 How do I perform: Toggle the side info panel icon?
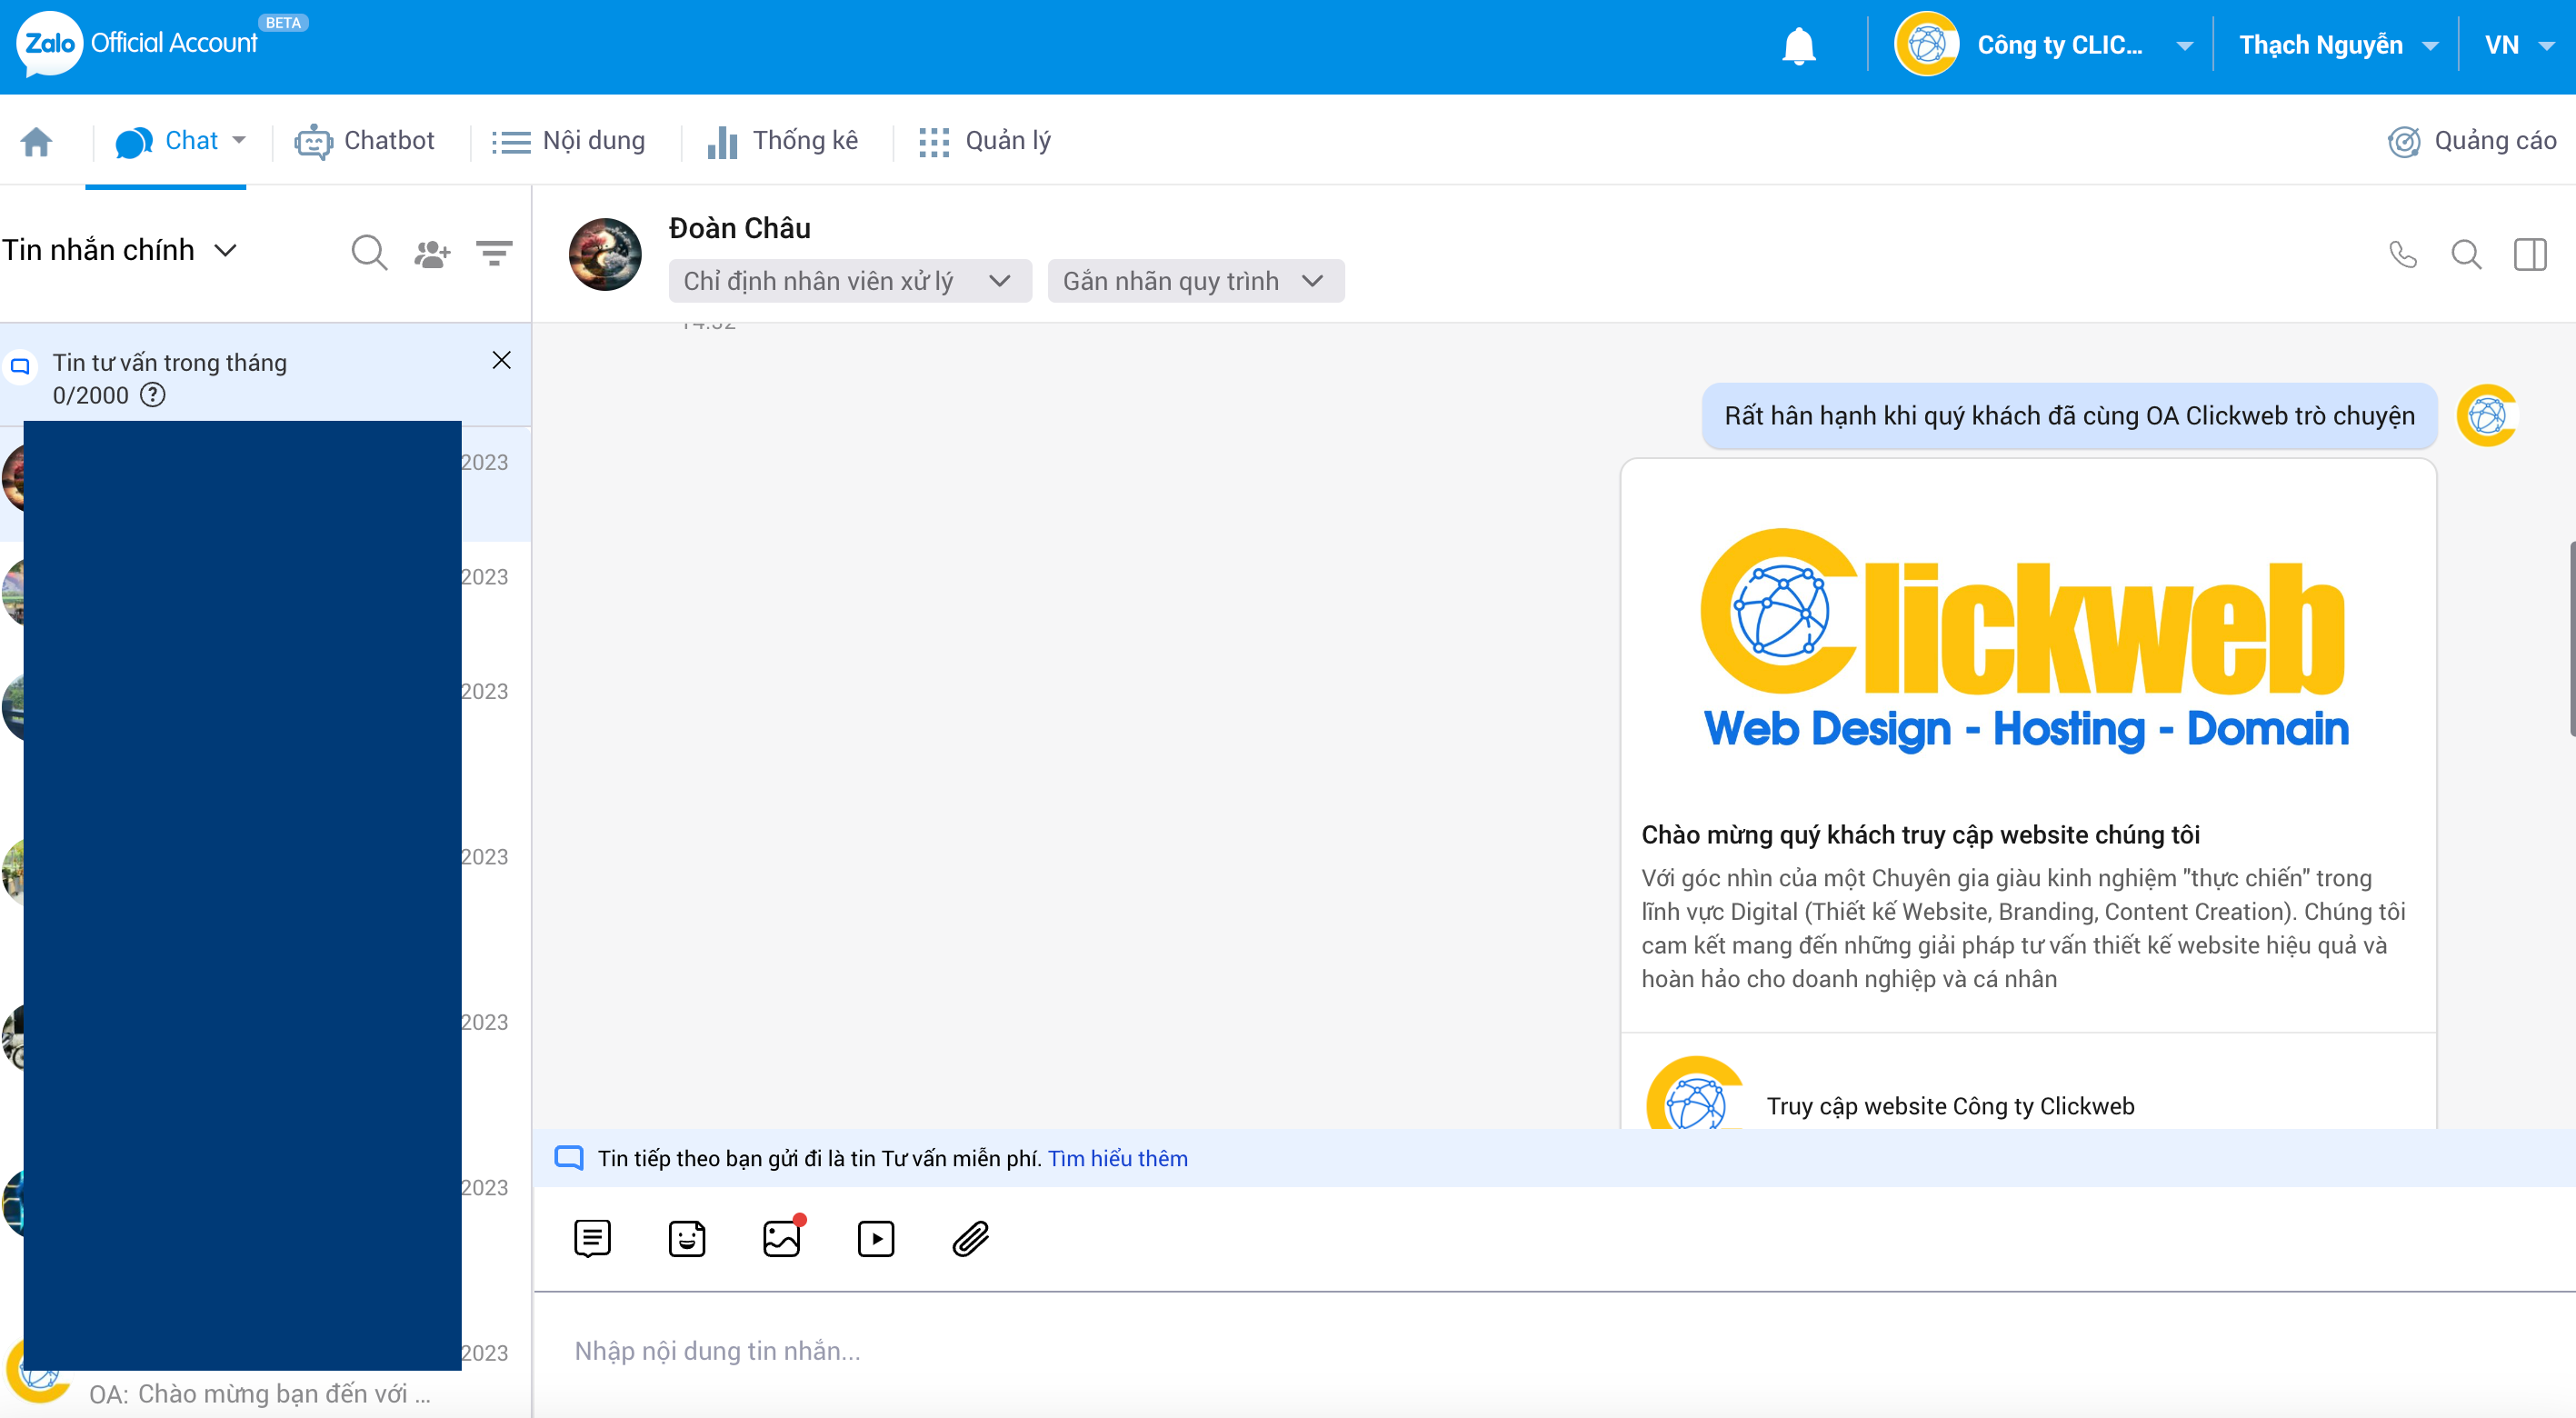click(x=2530, y=255)
